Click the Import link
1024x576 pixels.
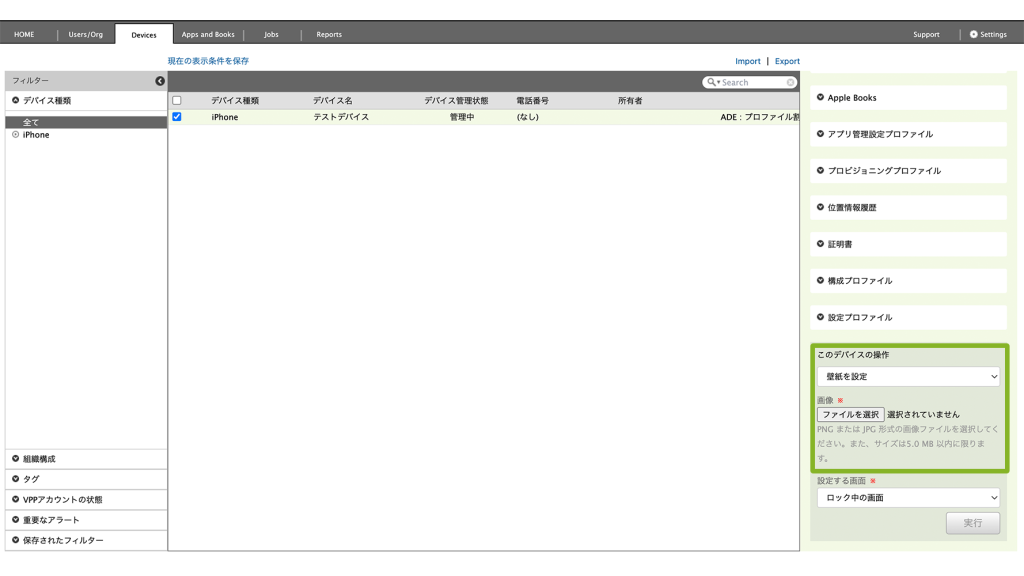[x=747, y=61]
